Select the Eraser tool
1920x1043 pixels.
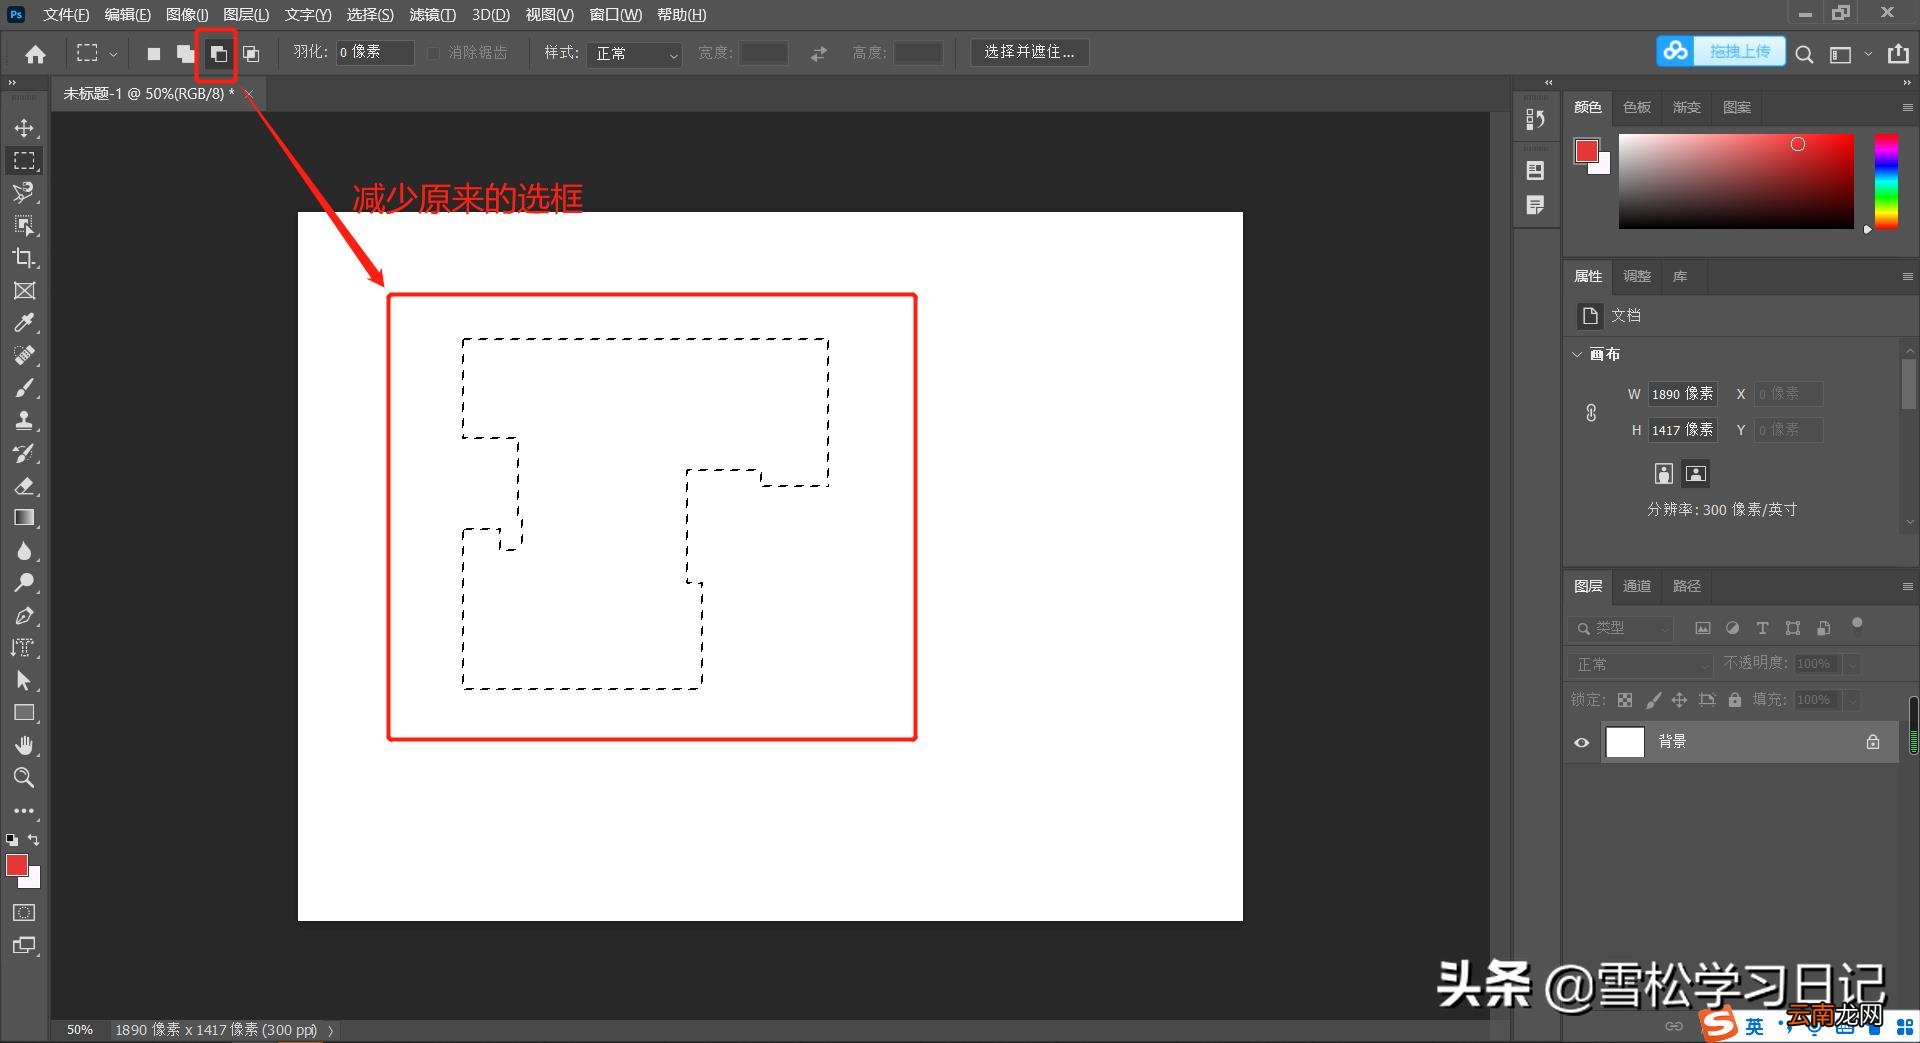point(24,486)
